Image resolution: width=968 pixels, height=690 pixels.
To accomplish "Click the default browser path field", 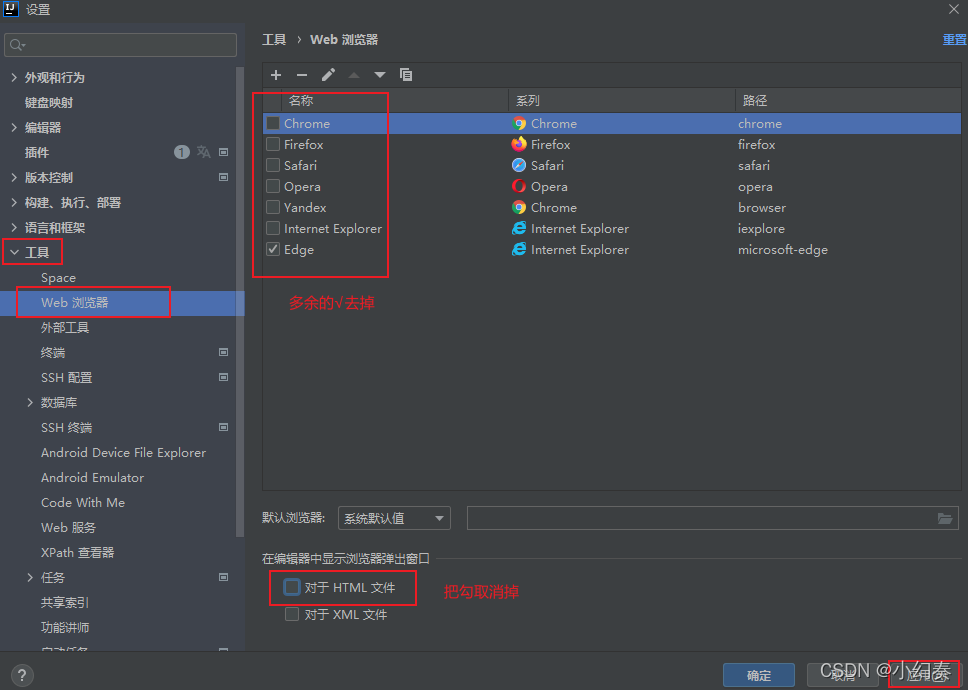I will point(712,518).
